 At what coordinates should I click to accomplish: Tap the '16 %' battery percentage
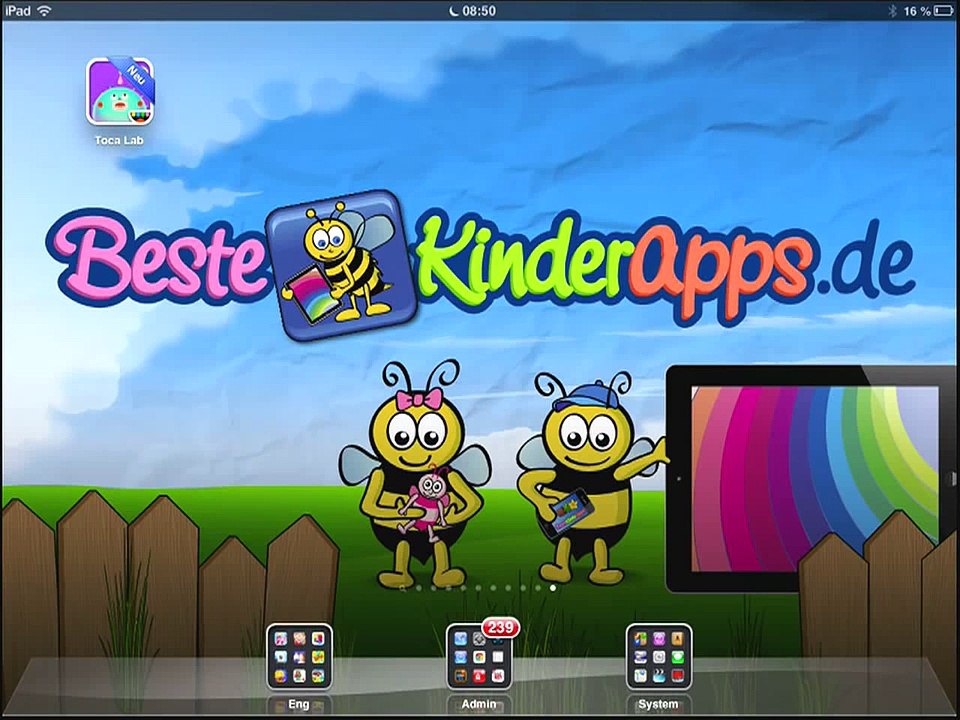917,11
